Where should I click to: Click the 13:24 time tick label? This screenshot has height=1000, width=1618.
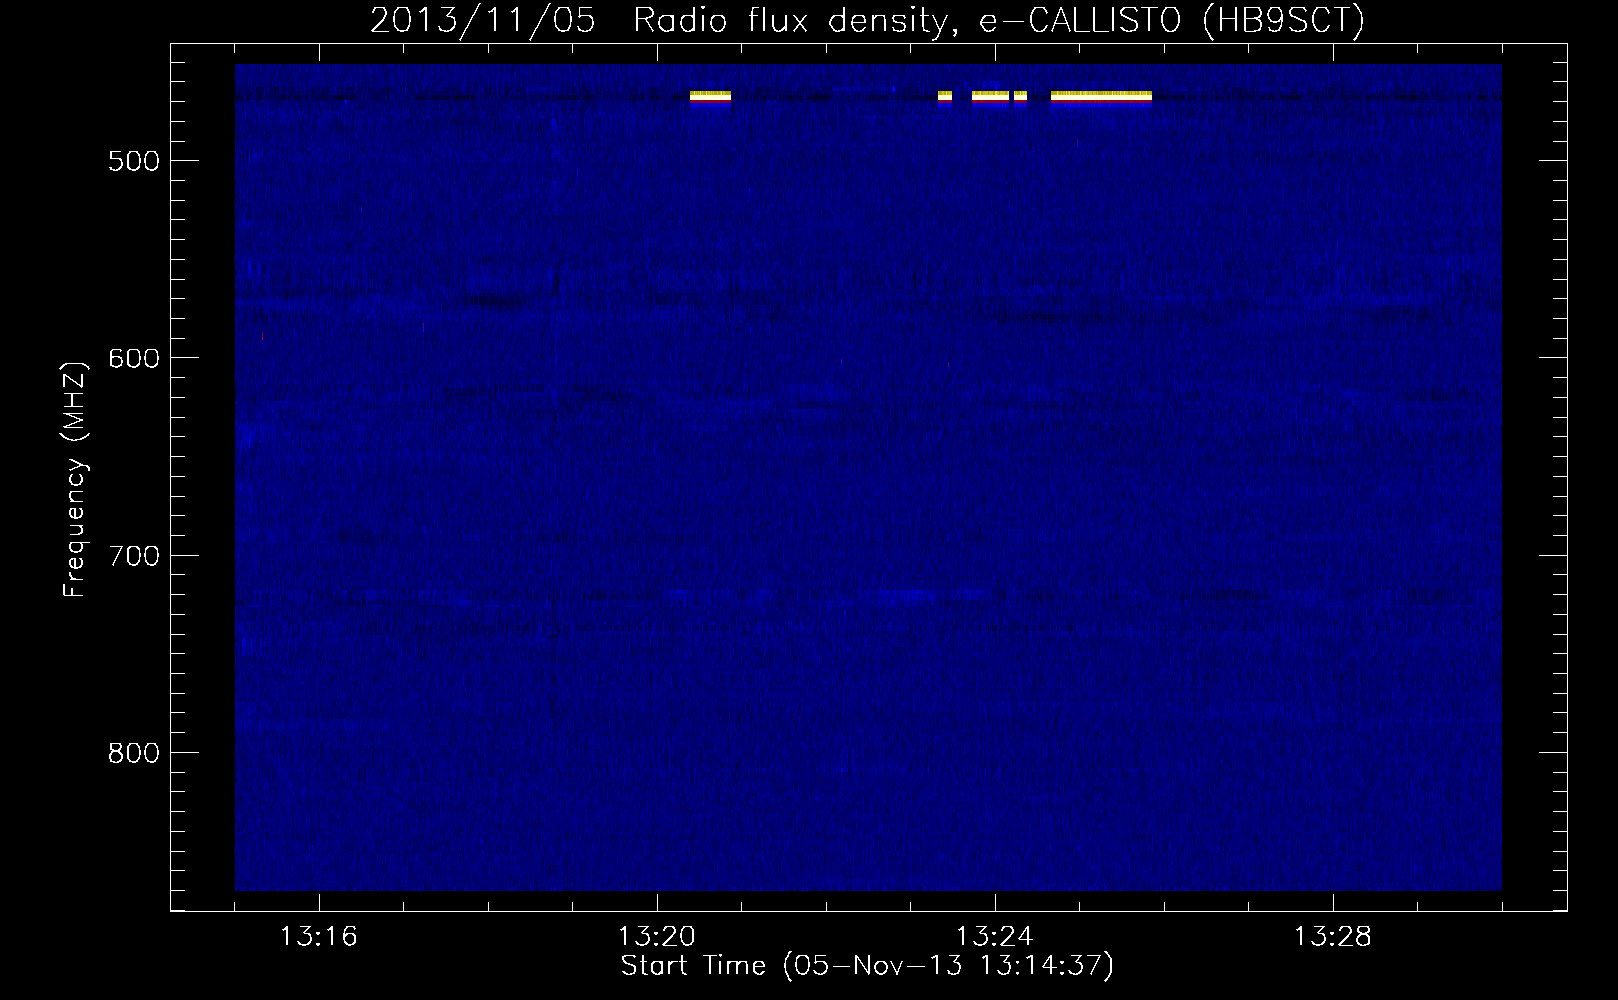[995, 937]
